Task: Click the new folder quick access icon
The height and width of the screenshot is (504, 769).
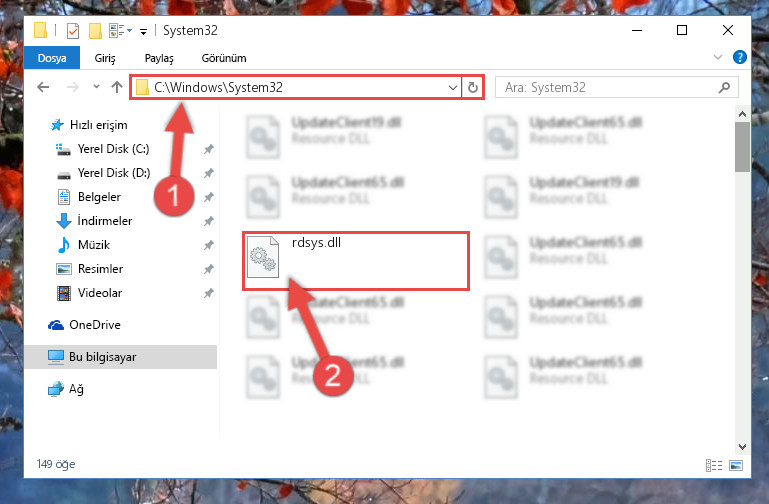Action: pyautogui.click(x=95, y=30)
